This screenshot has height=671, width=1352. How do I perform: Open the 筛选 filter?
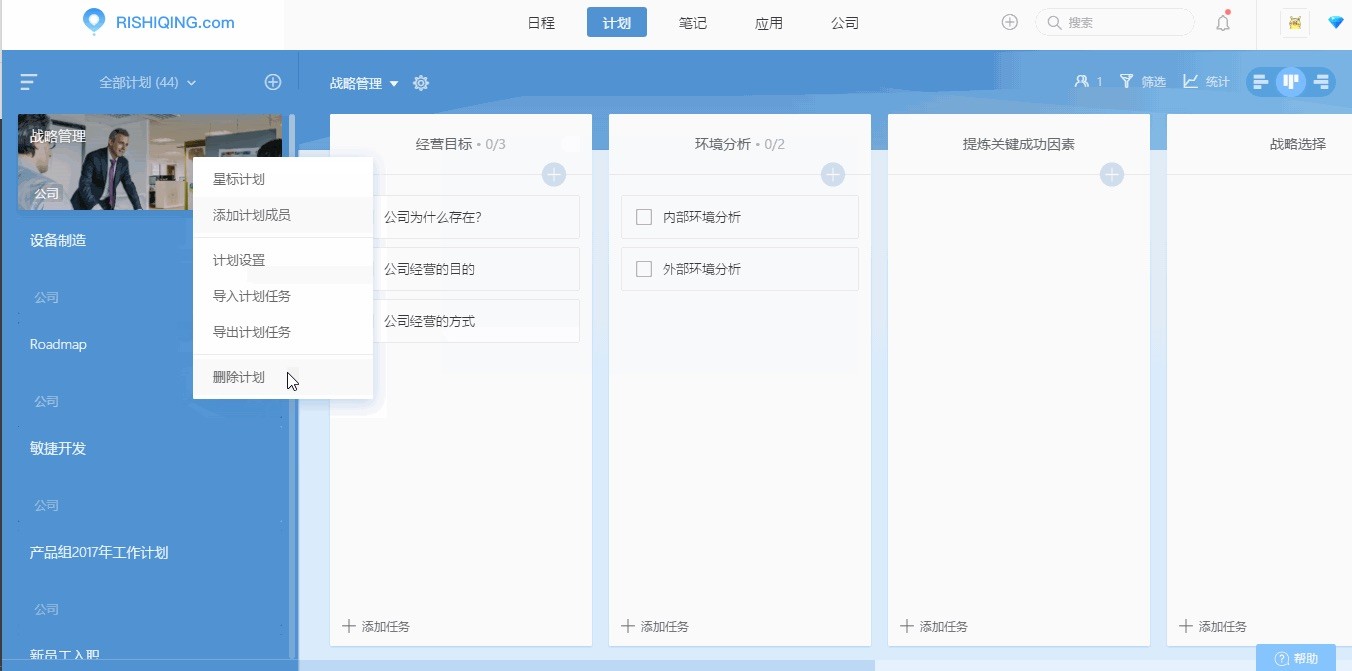click(1143, 82)
